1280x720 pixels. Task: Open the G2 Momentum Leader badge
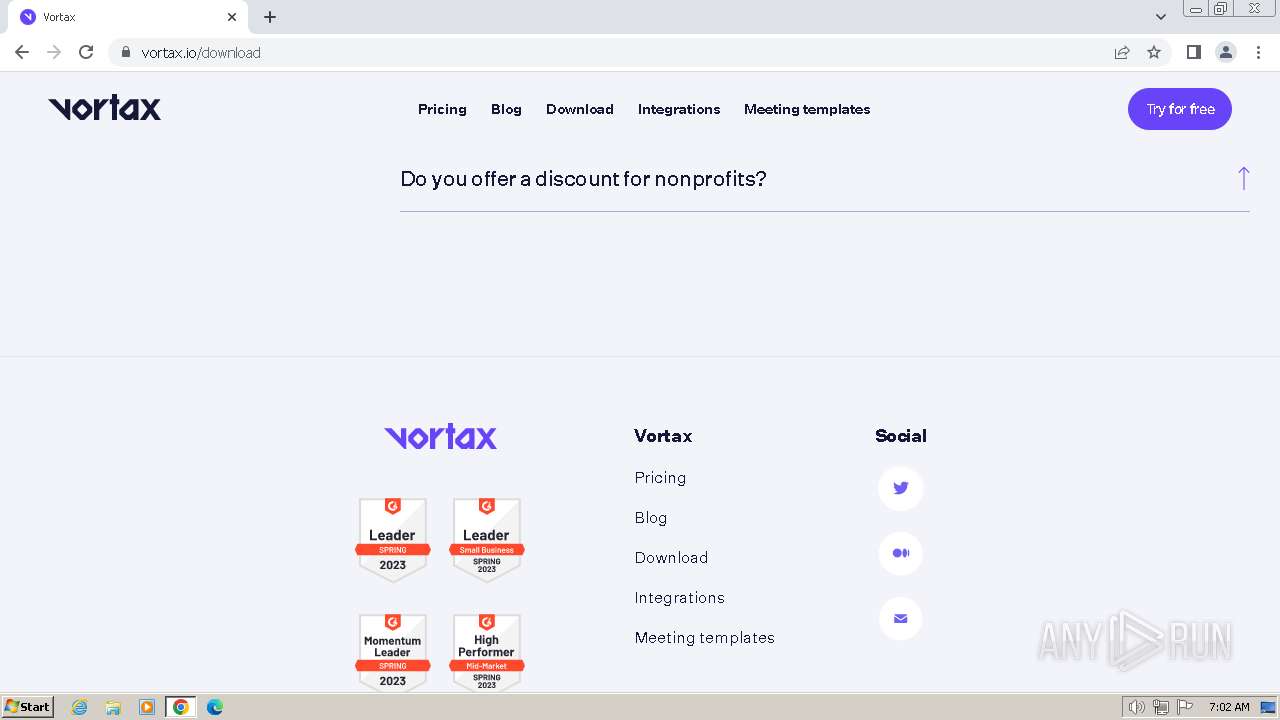tap(392, 654)
